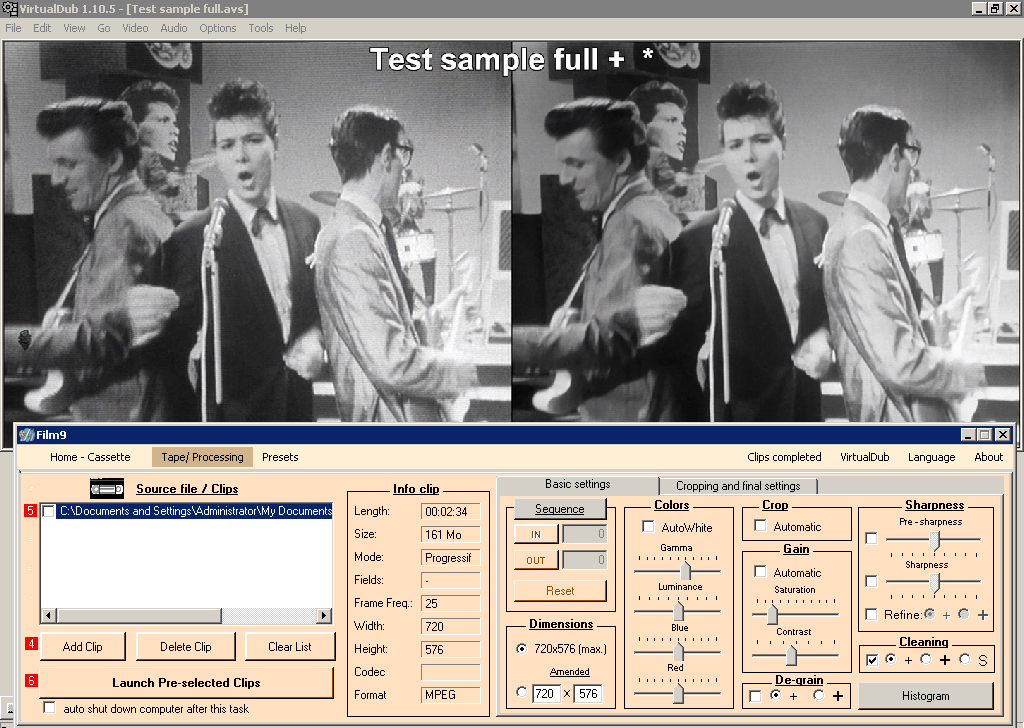The width and height of the screenshot is (1024, 728).
Task: Click the red step 4 marker
Action: tap(31, 644)
